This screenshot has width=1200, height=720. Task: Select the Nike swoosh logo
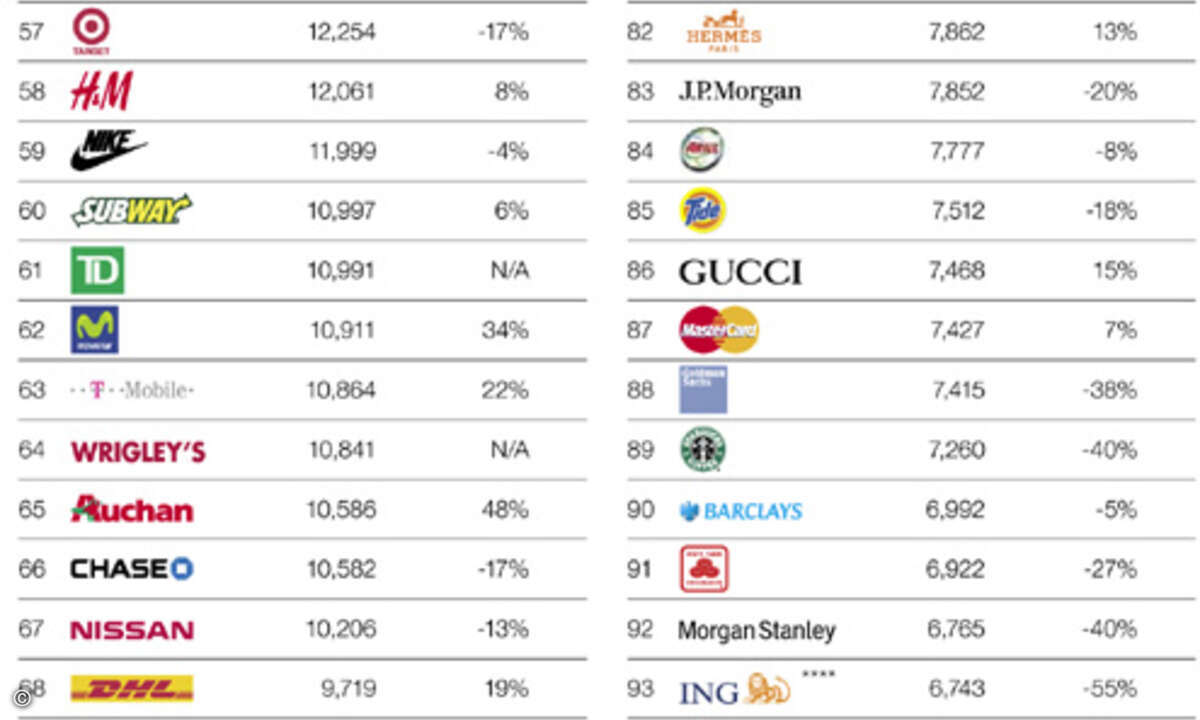pyautogui.click(x=108, y=151)
